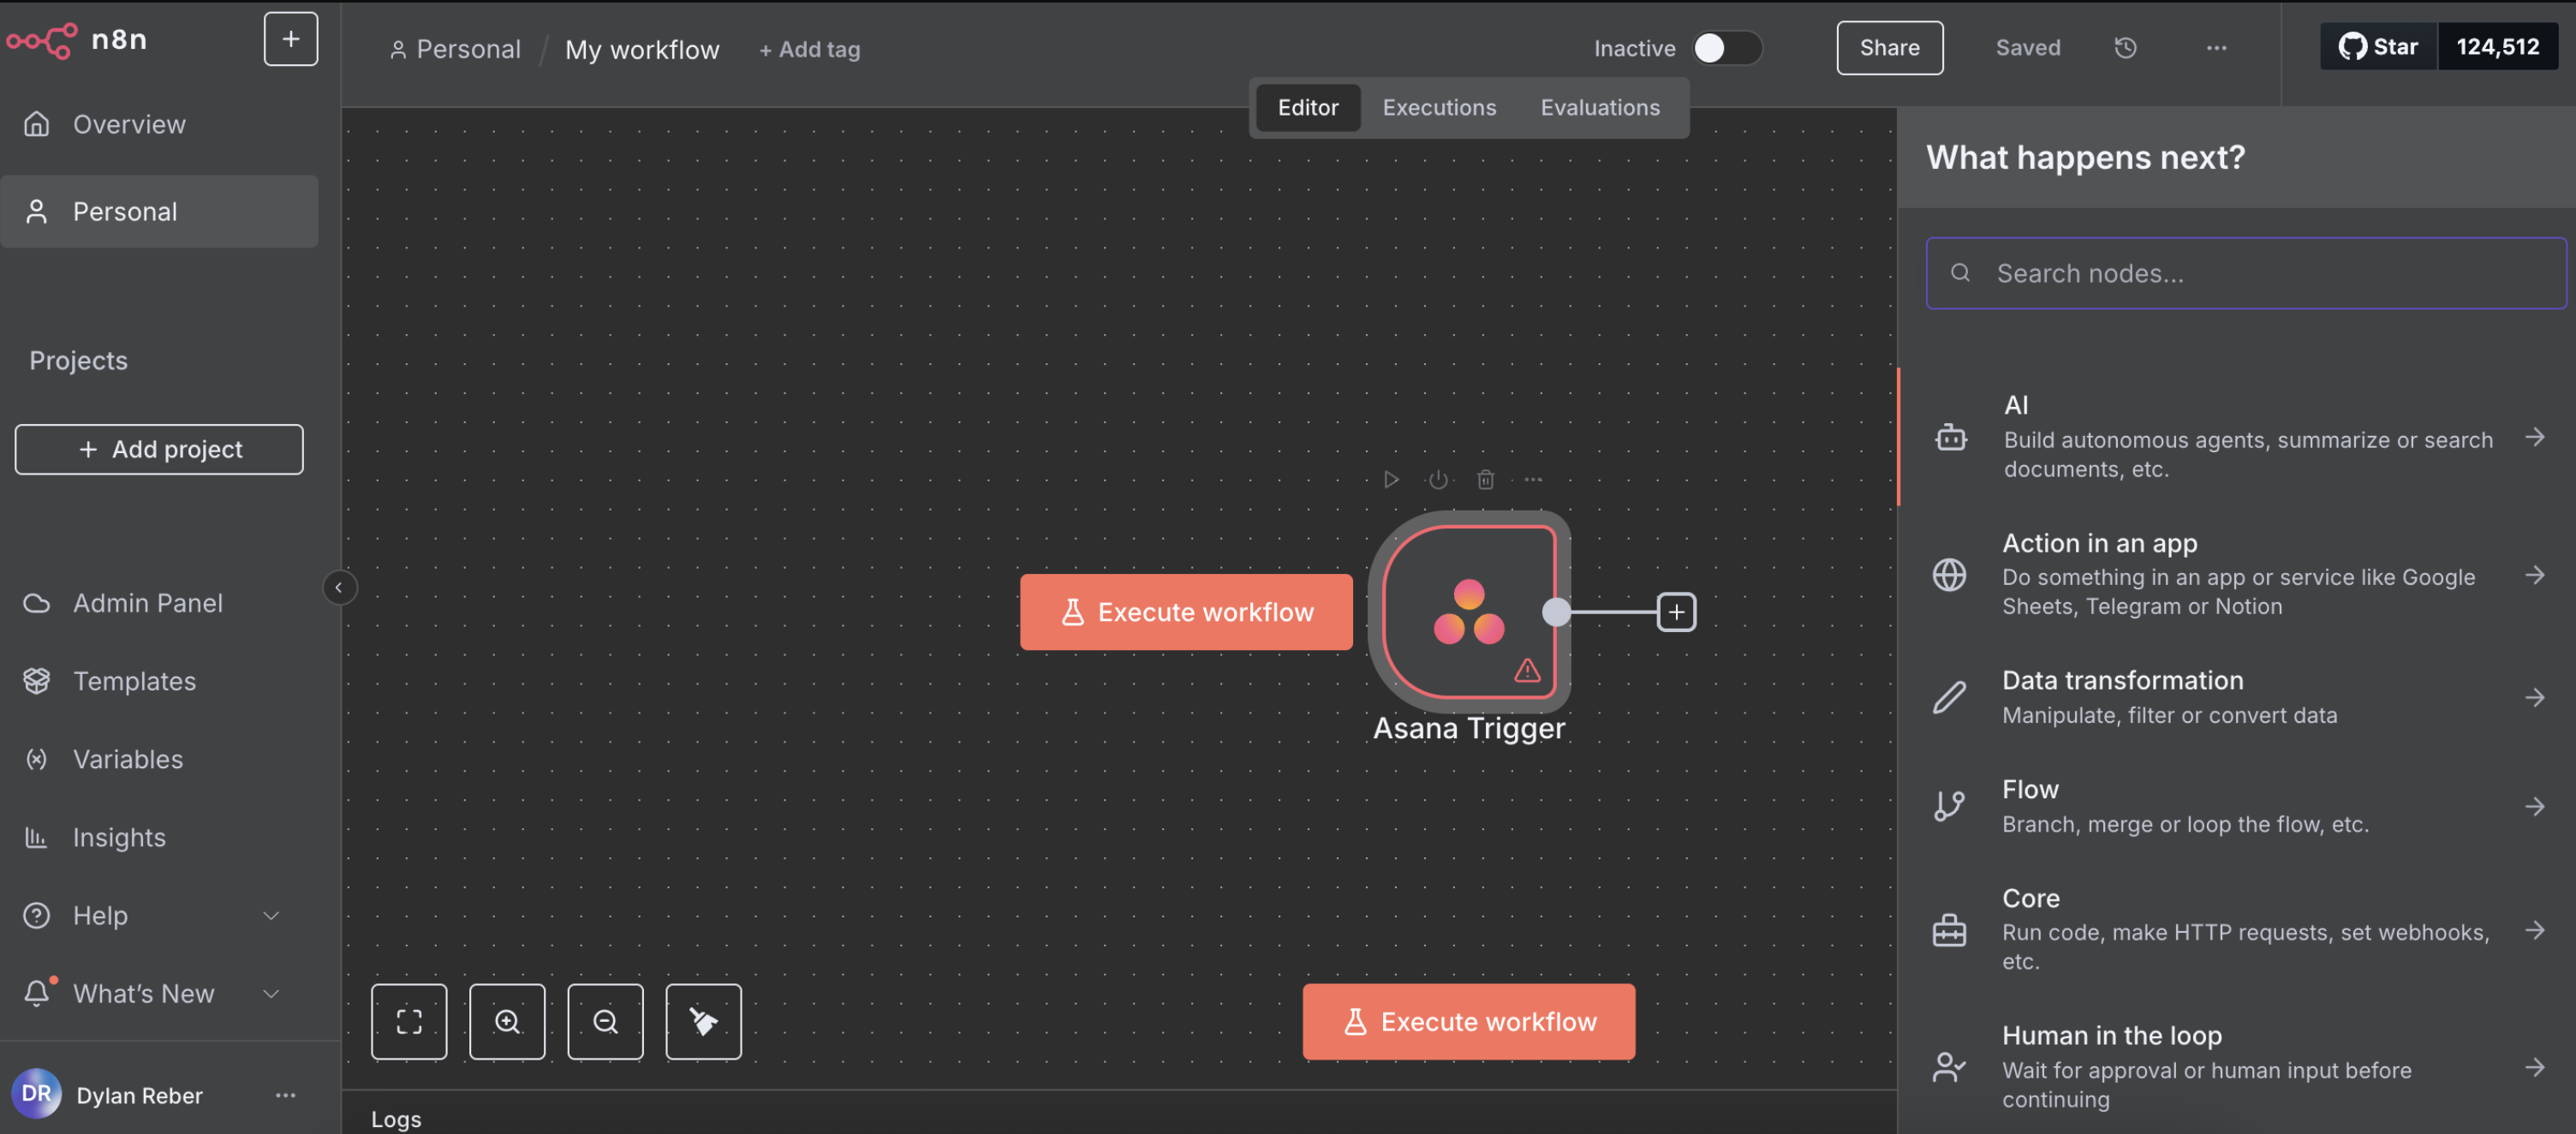2576x1134 pixels.
Task: Toggle the workflow from Inactive to Active
Action: [x=1727, y=48]
